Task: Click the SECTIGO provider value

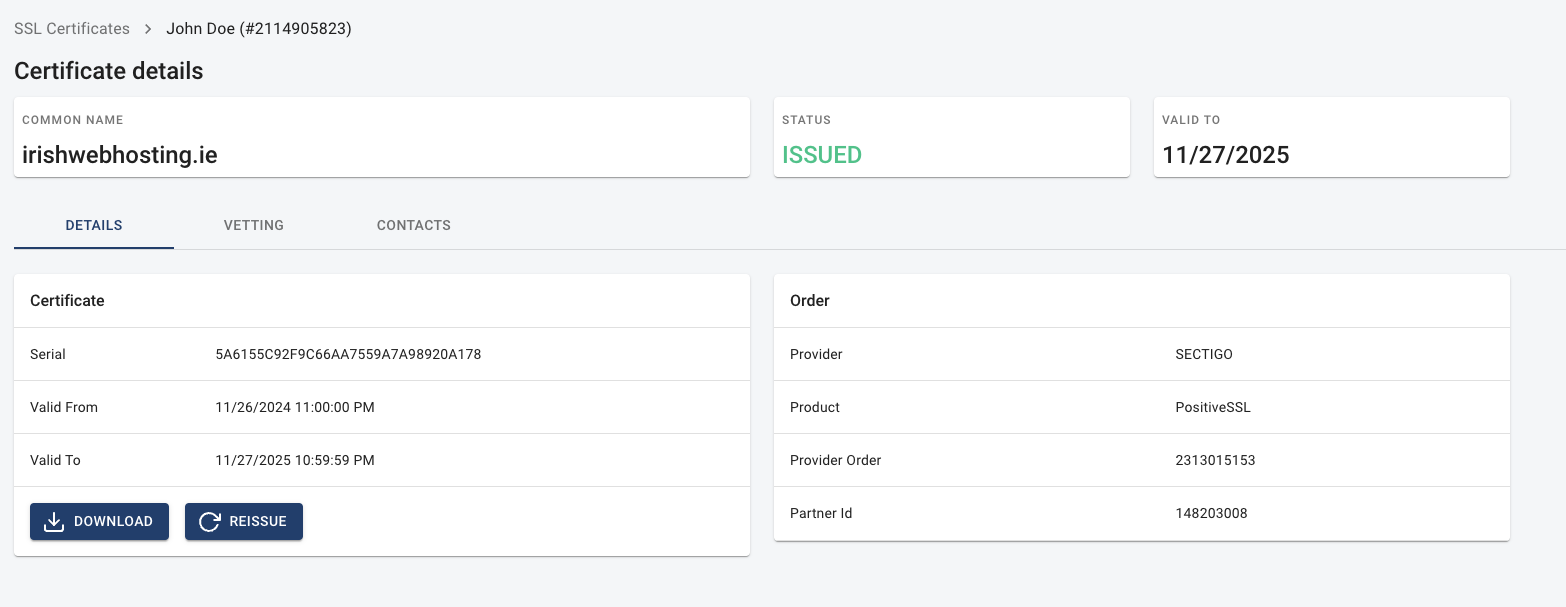Action: click(x=1211, y=354)
